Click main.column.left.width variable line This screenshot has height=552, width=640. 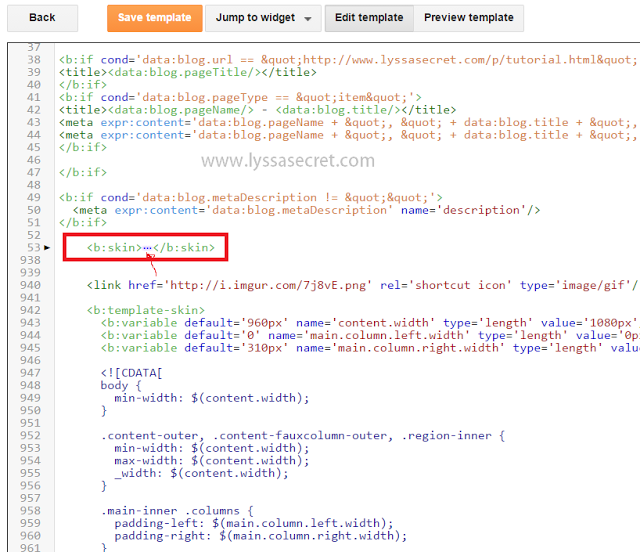369,336
